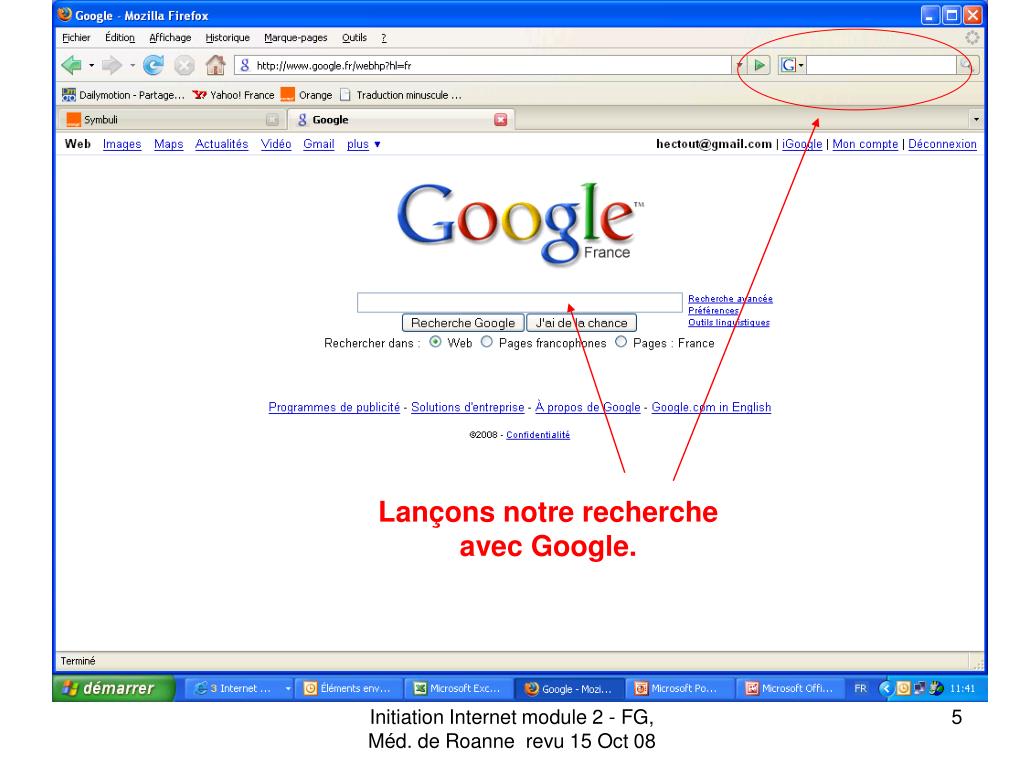Viewport: 1024px width, 768px height.
Task: Open the Historique menu
Action: pyautogui.click(x=228, y=38)
